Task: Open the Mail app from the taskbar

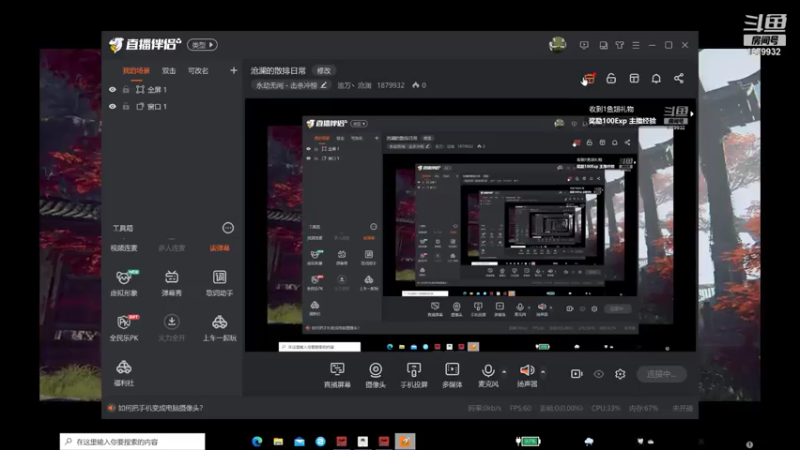Action: tap(299, 442)
